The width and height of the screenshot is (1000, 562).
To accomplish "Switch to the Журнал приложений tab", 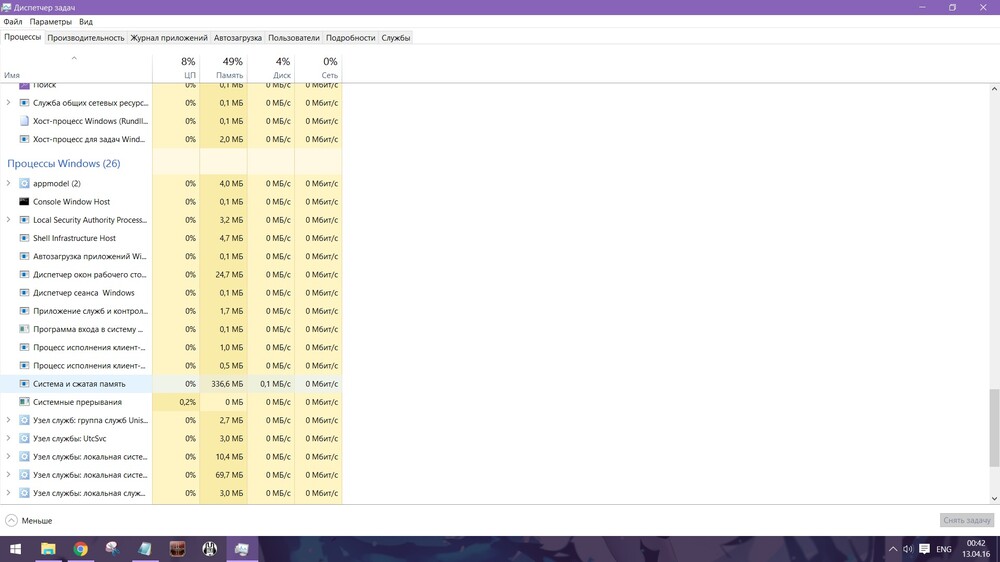I will tap(169, 38).
